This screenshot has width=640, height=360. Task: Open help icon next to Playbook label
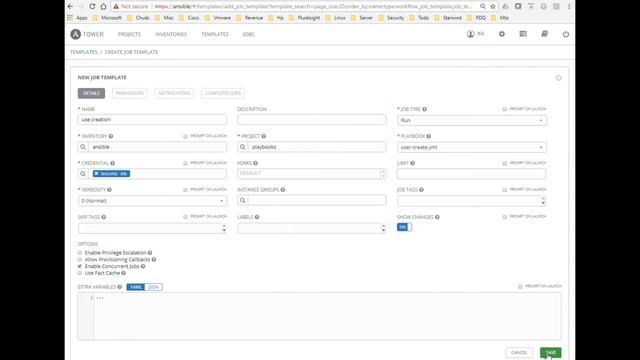tap(429, 136)
